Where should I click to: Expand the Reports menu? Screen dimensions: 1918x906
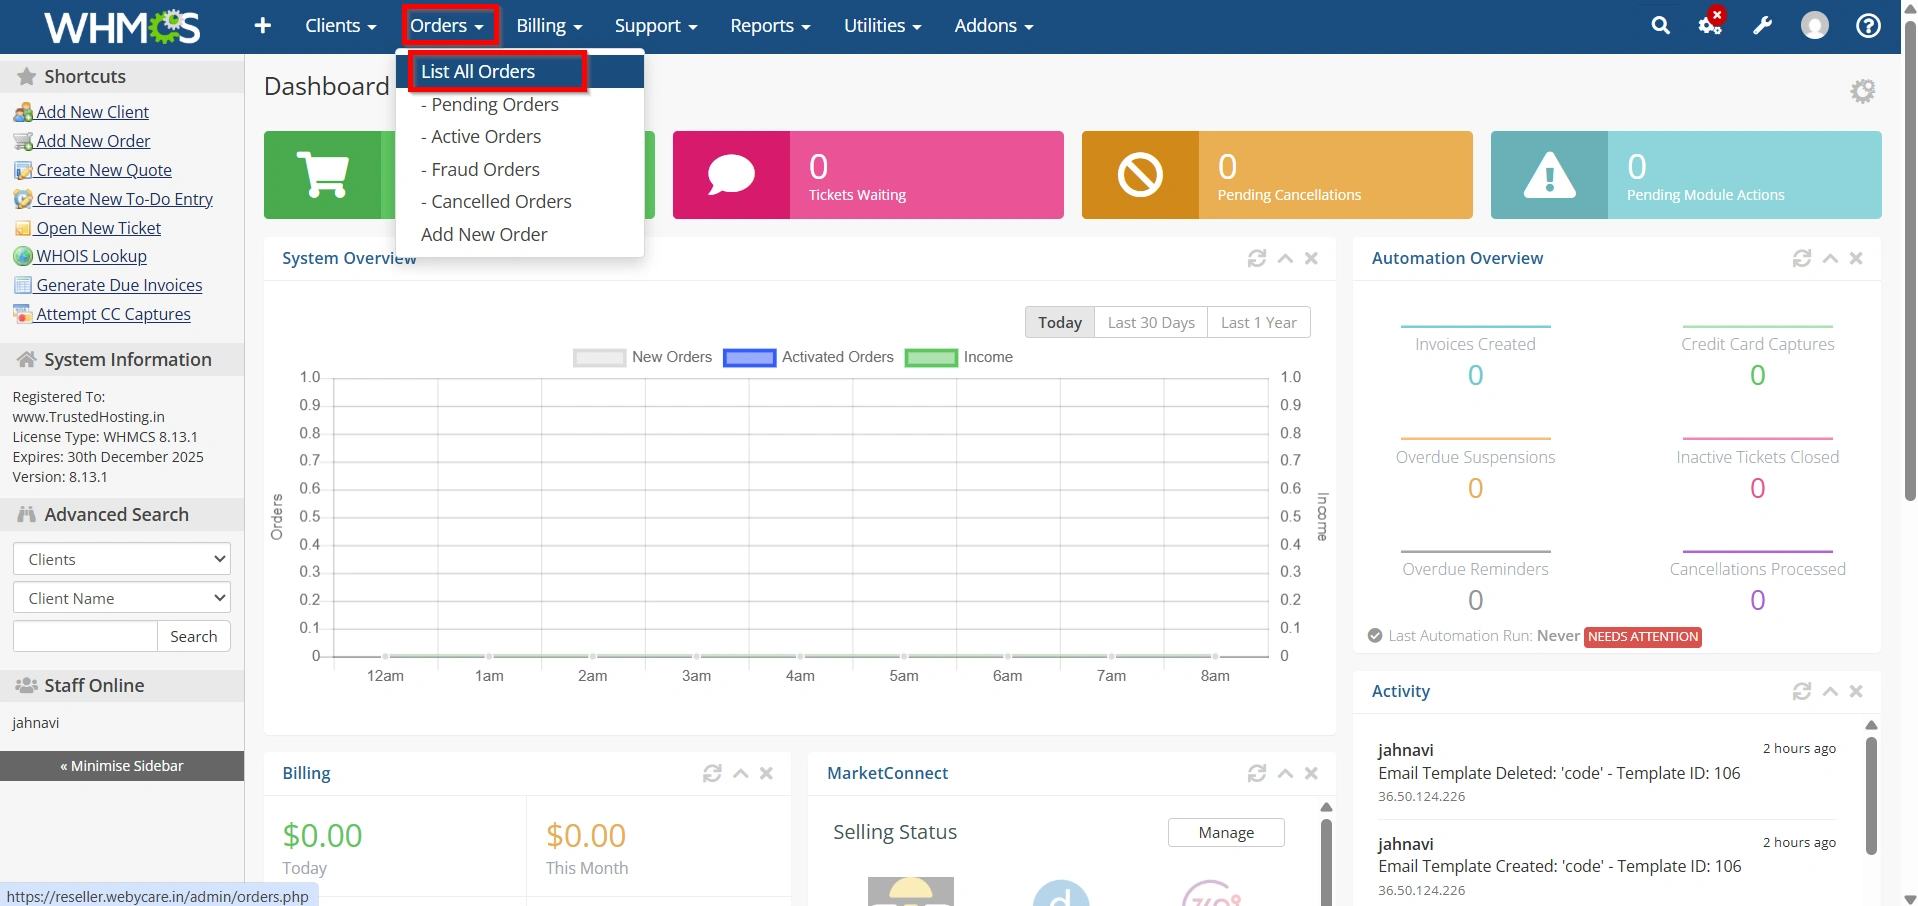pyautogui.click(x=770, y=26)
